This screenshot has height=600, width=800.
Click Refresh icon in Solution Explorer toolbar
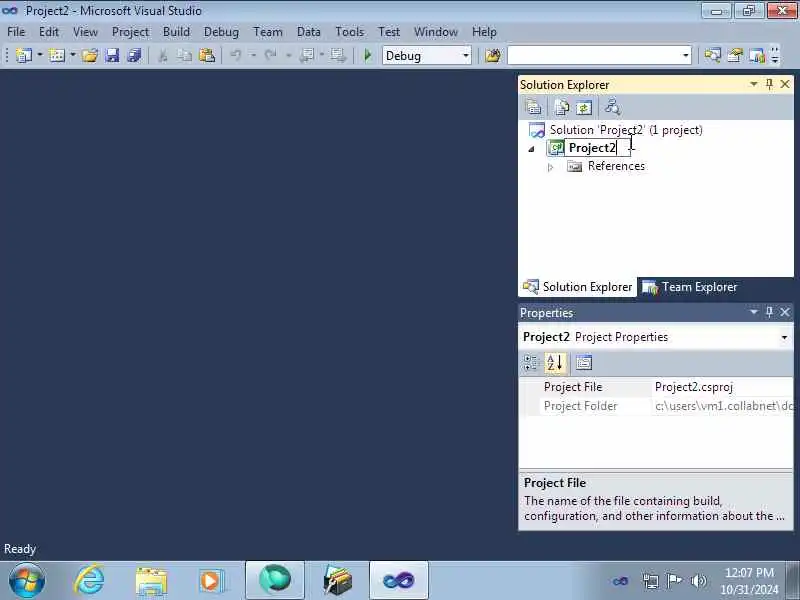pyautogui.click(x=584, y=107)
